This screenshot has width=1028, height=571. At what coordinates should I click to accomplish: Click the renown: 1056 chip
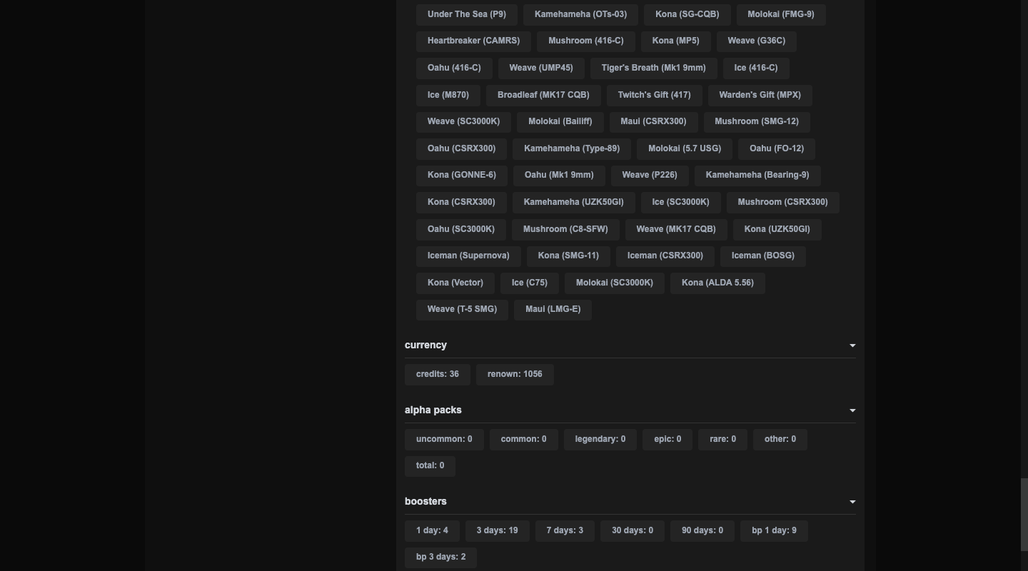tap(515, 374)
